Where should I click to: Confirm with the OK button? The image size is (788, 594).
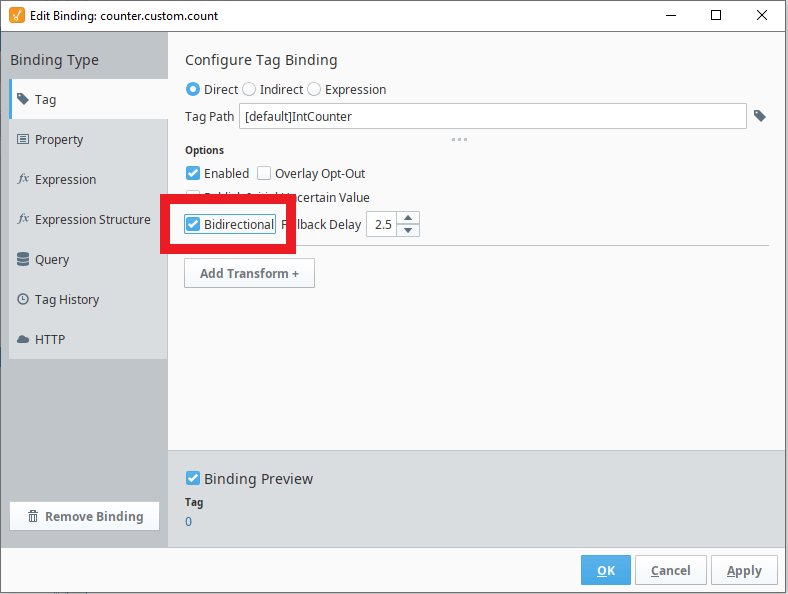606,570
